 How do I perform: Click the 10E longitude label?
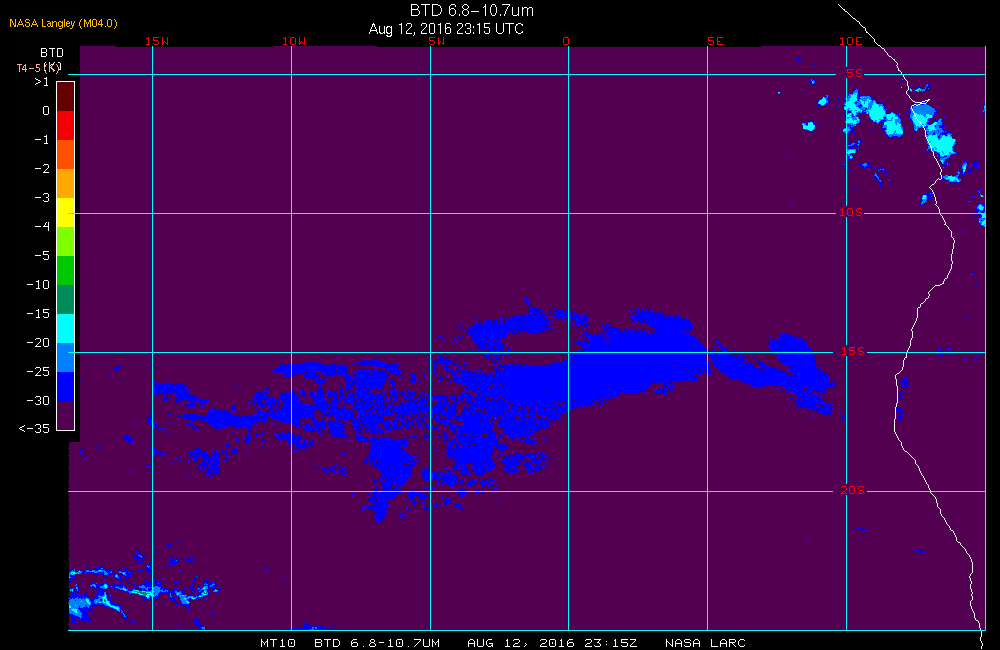coord(850,41)
